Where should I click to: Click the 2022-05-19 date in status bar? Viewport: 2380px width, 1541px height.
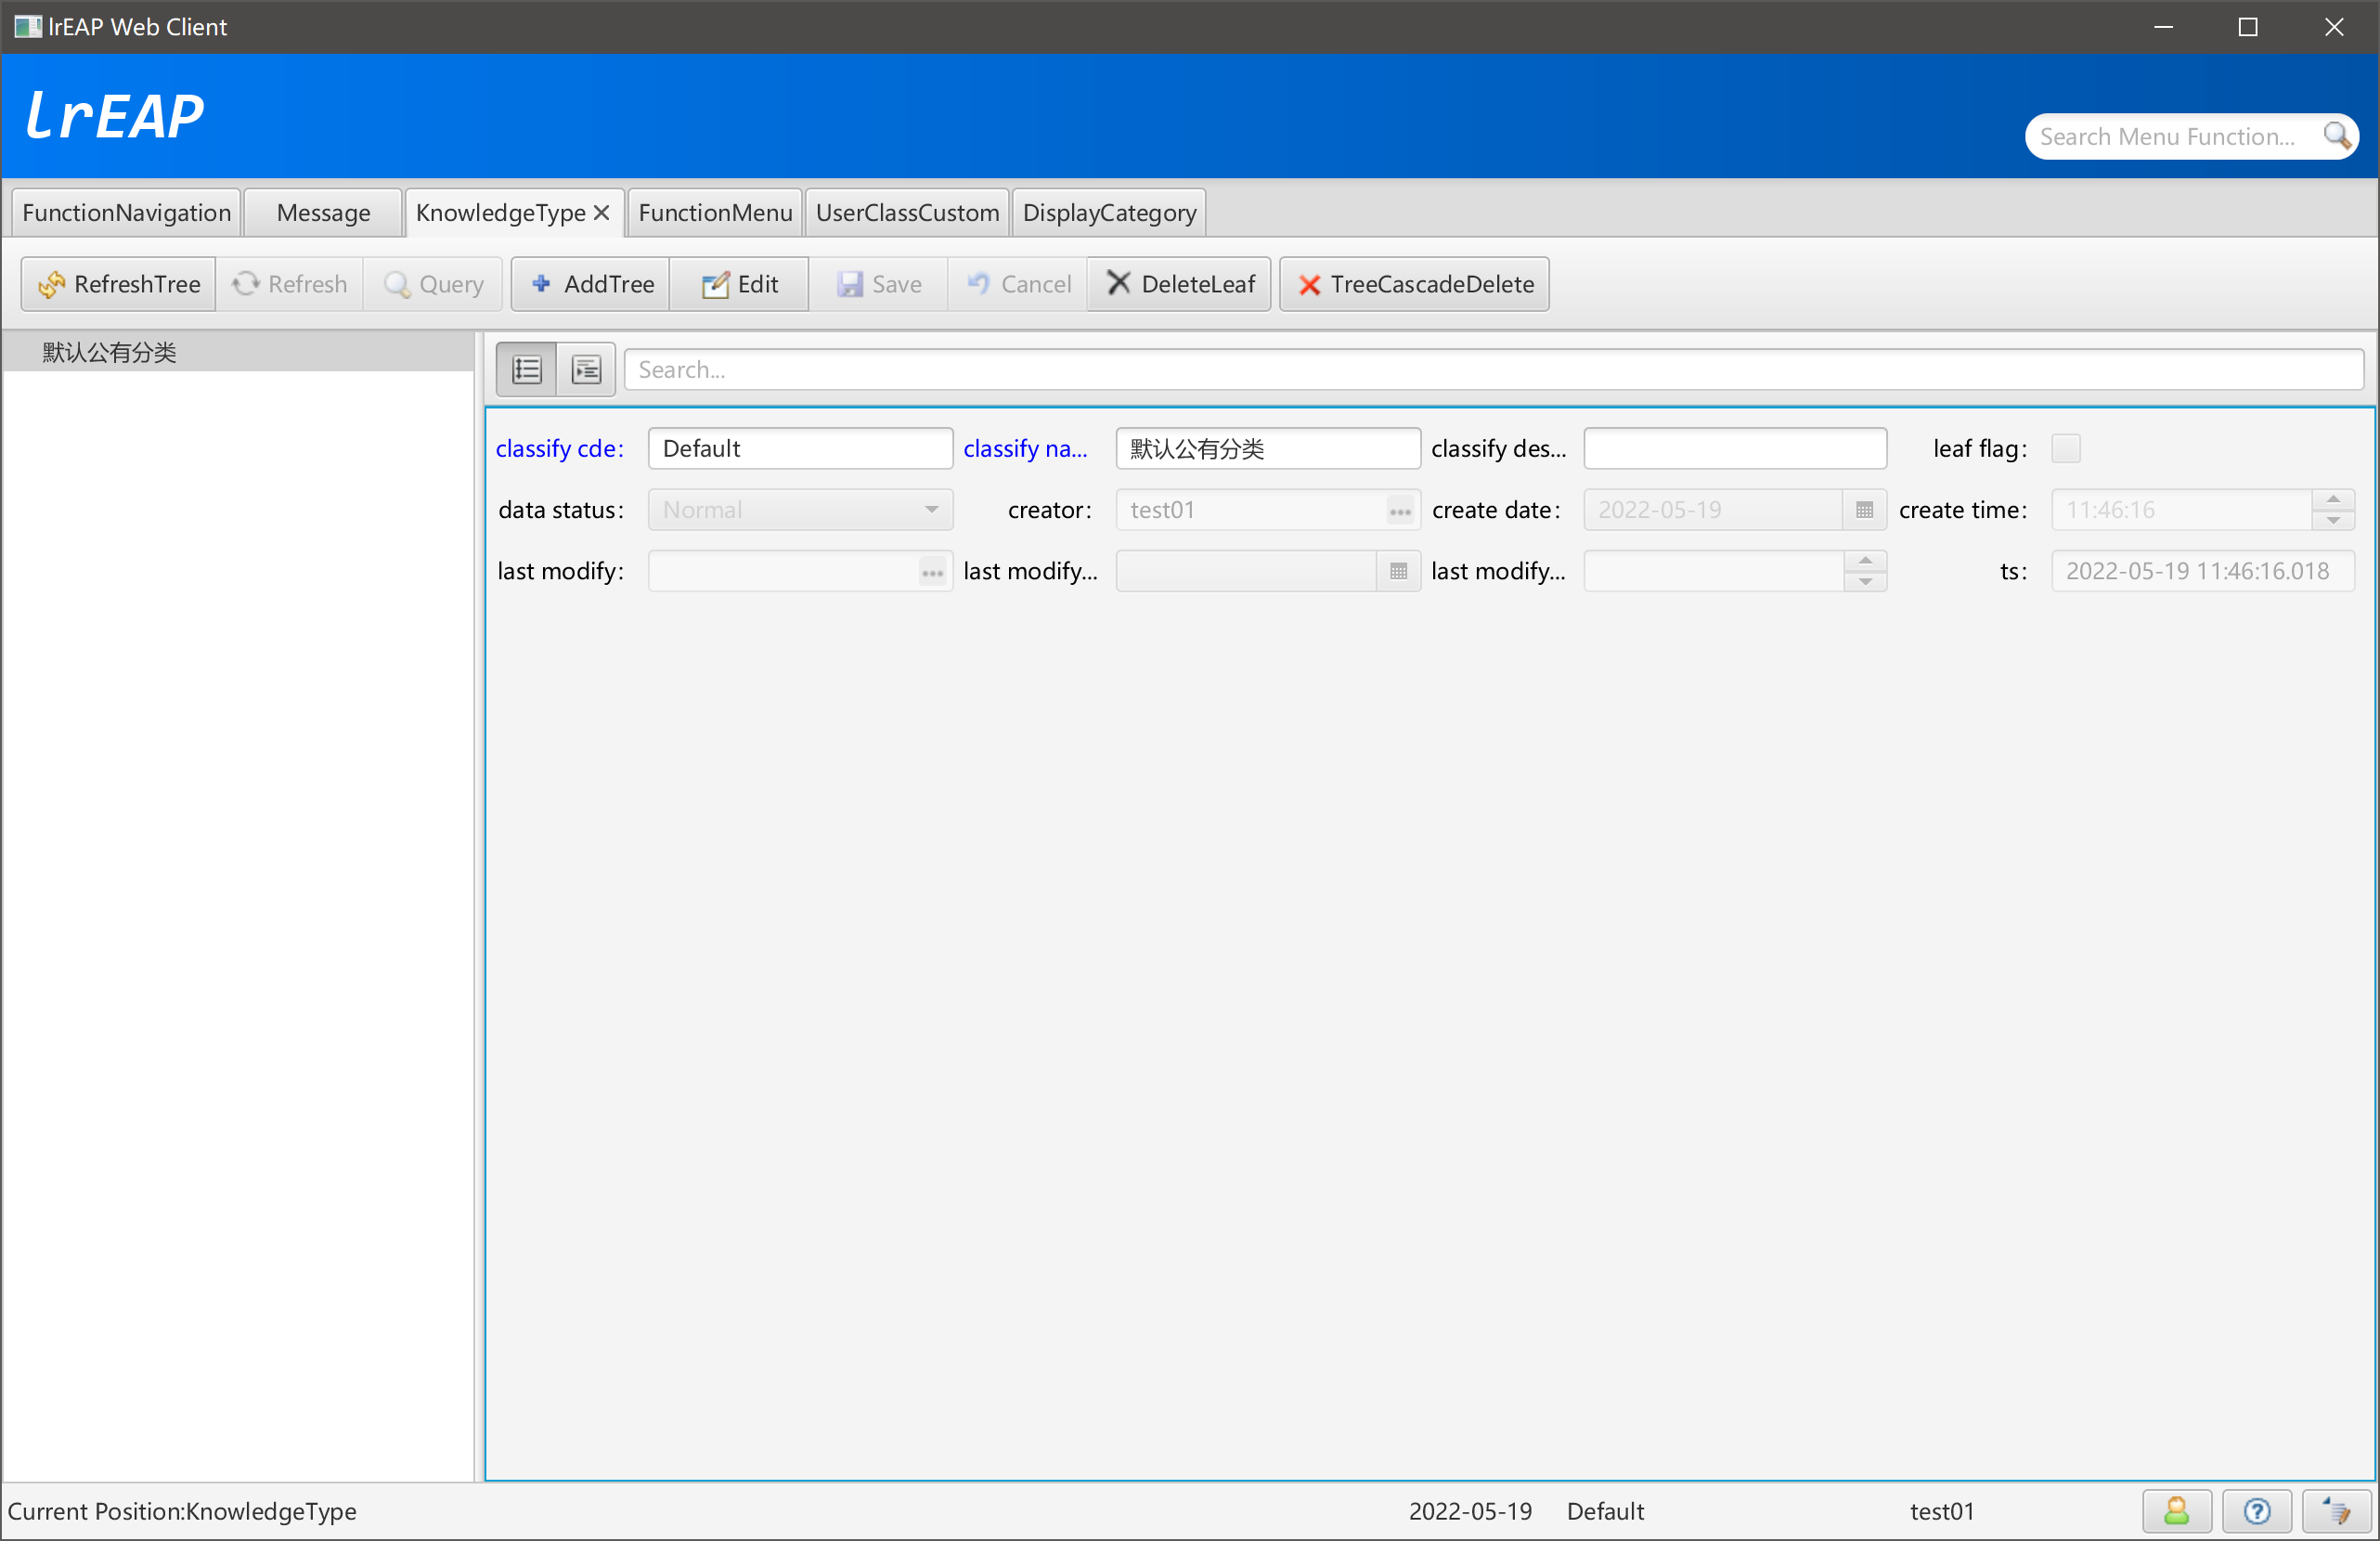(x=1470, y=1511)
